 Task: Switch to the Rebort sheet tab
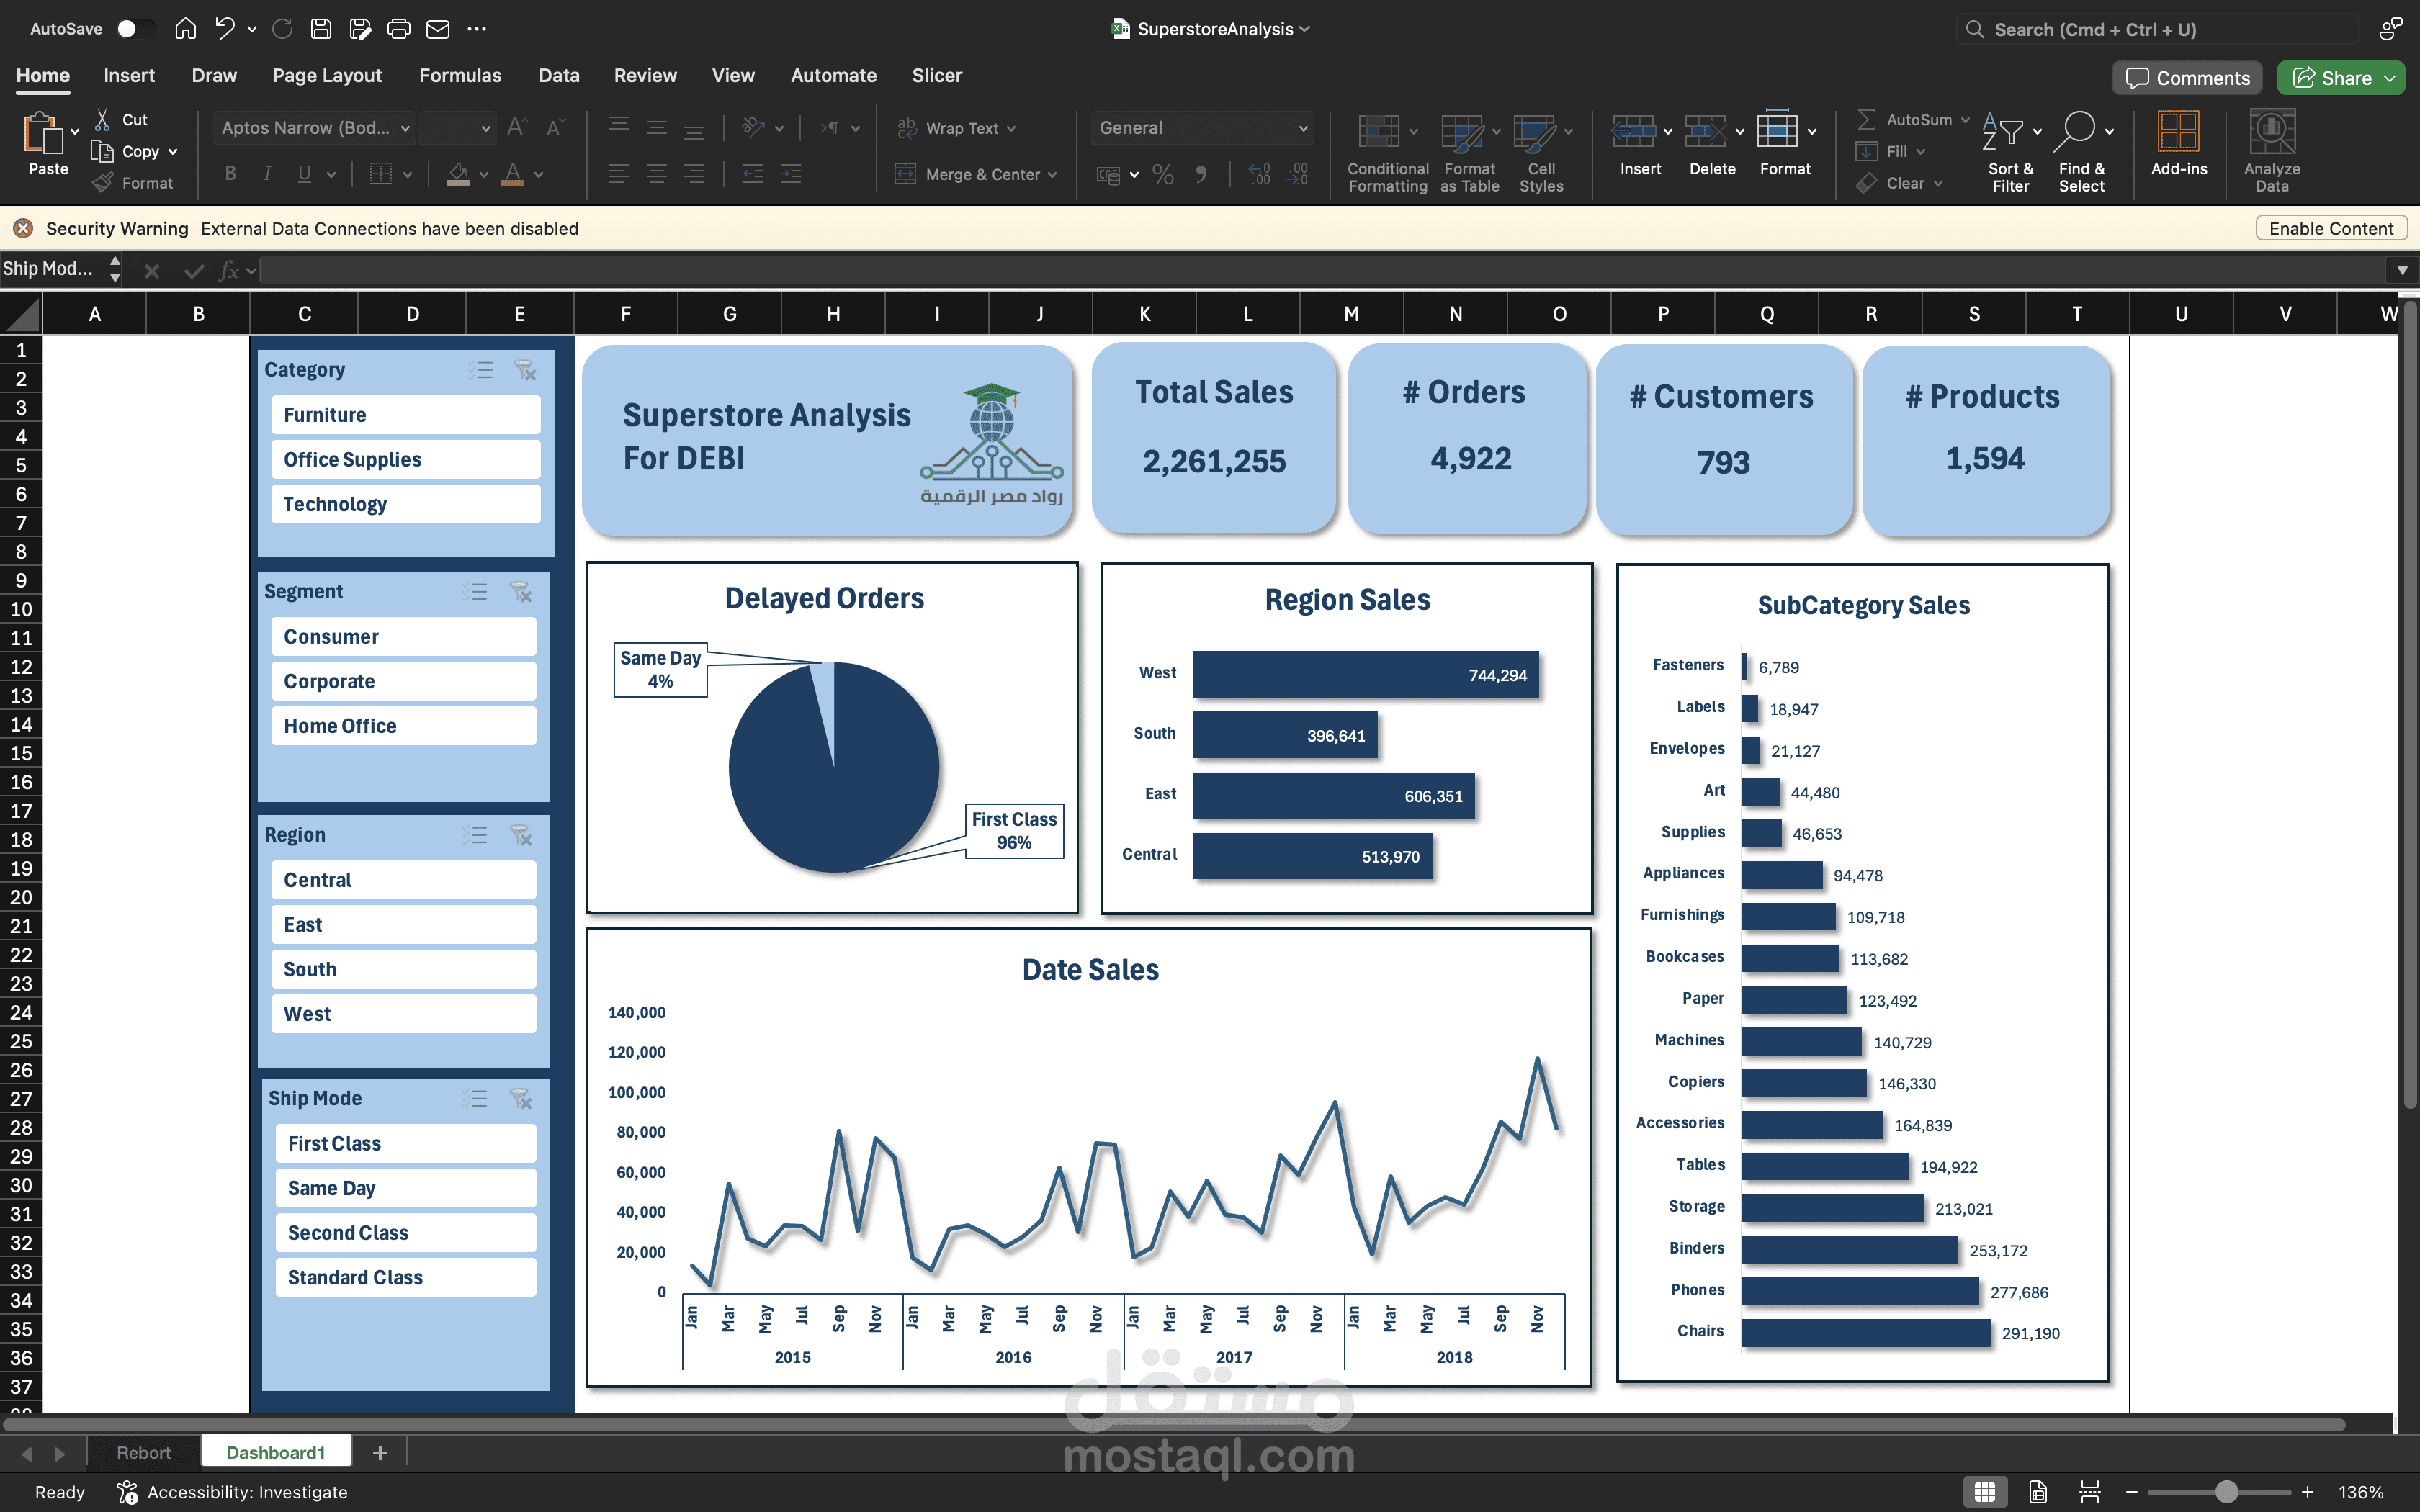pos(143,1453)
